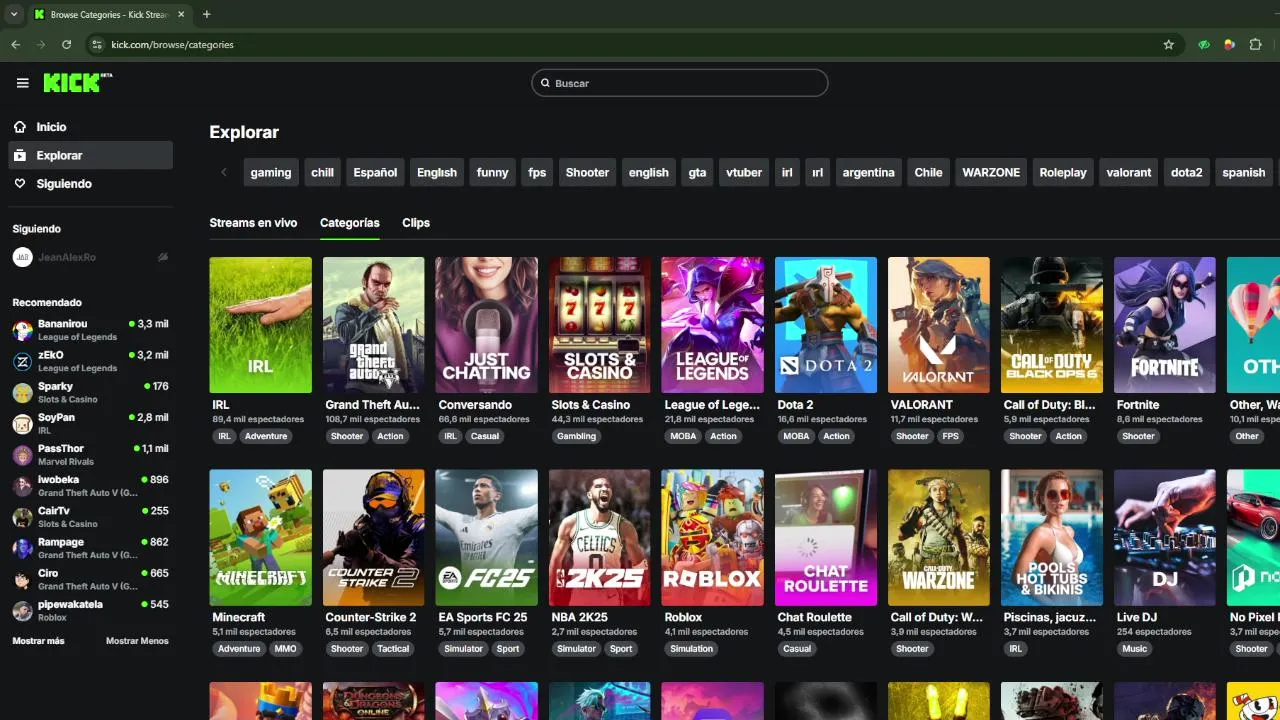Click Bananirou channel avatar

point(22,330)
